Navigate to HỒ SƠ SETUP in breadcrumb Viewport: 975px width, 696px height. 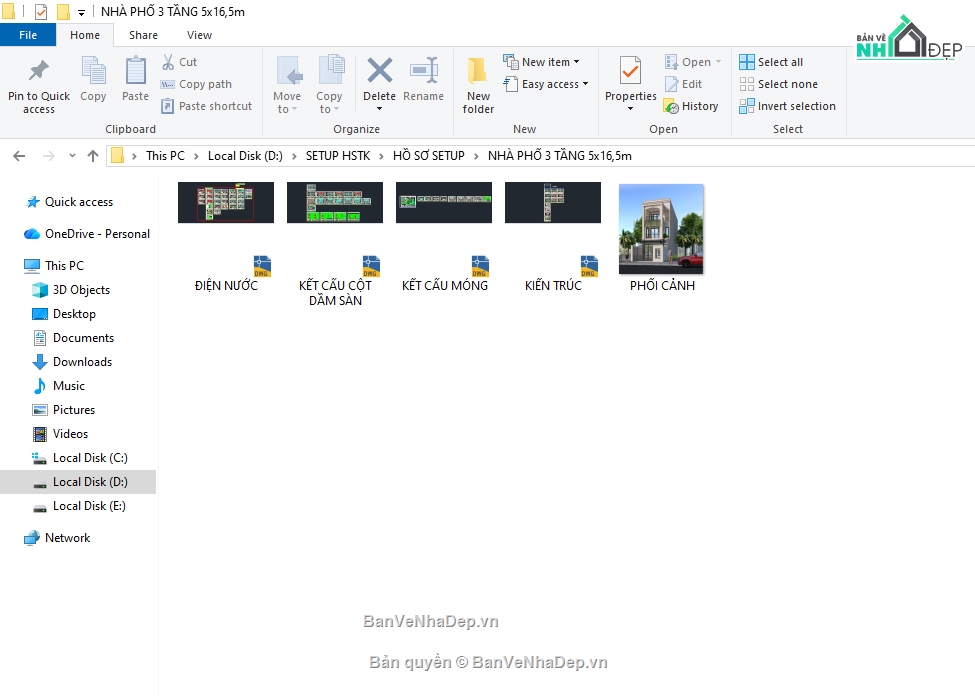click(x=428, y=156)
